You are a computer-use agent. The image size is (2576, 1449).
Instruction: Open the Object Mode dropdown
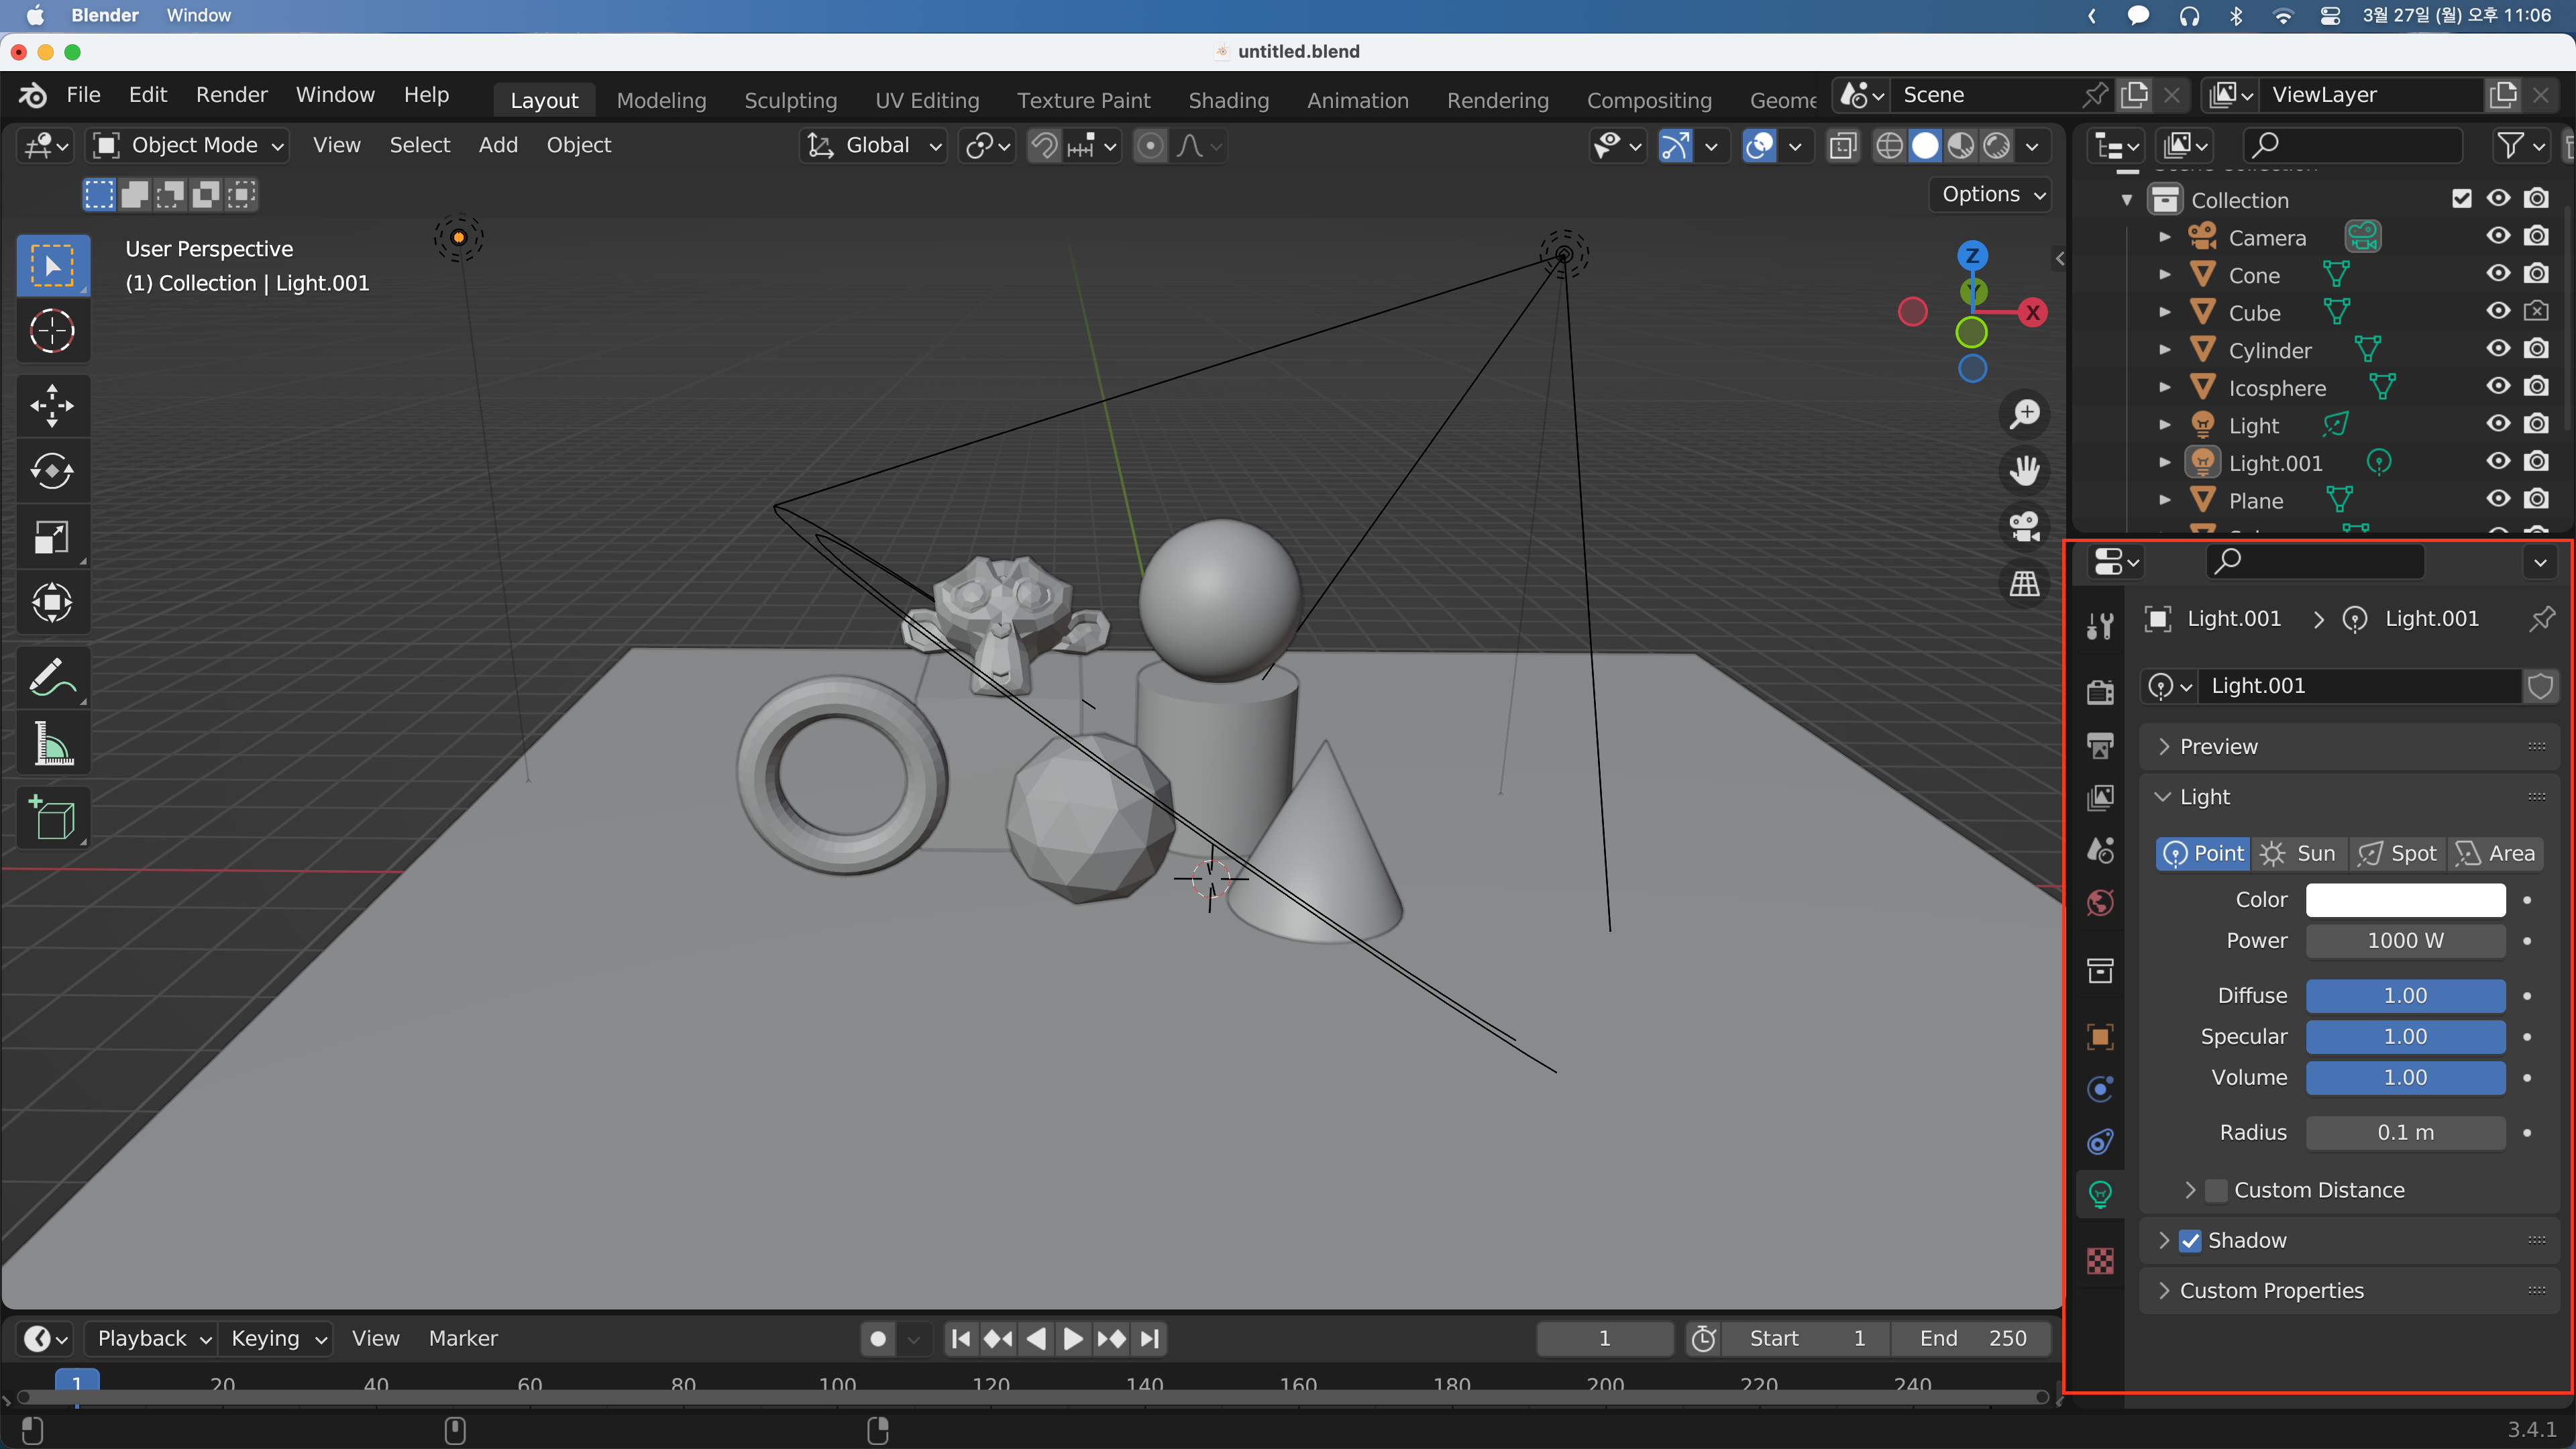[188, 146]
